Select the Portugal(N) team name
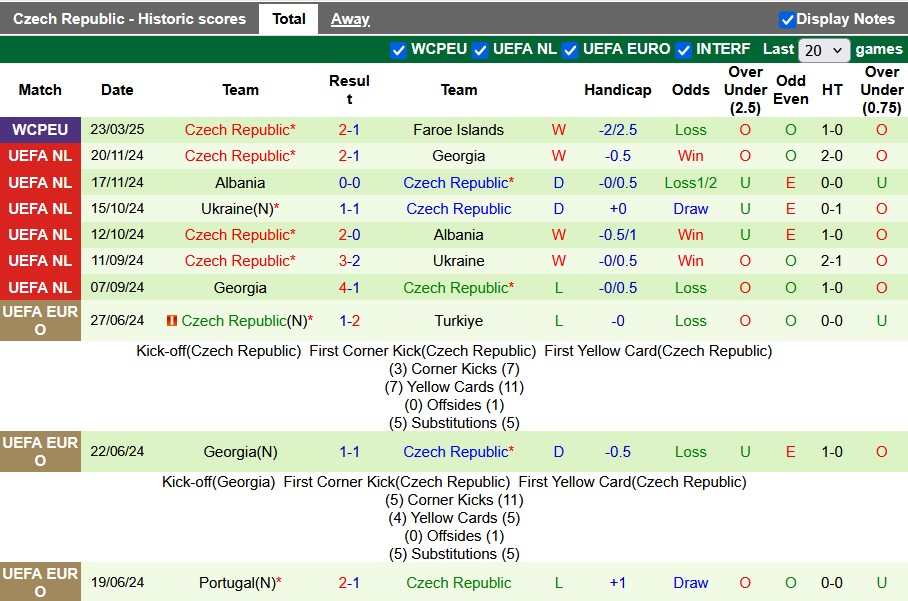 [x=236, y=583]
